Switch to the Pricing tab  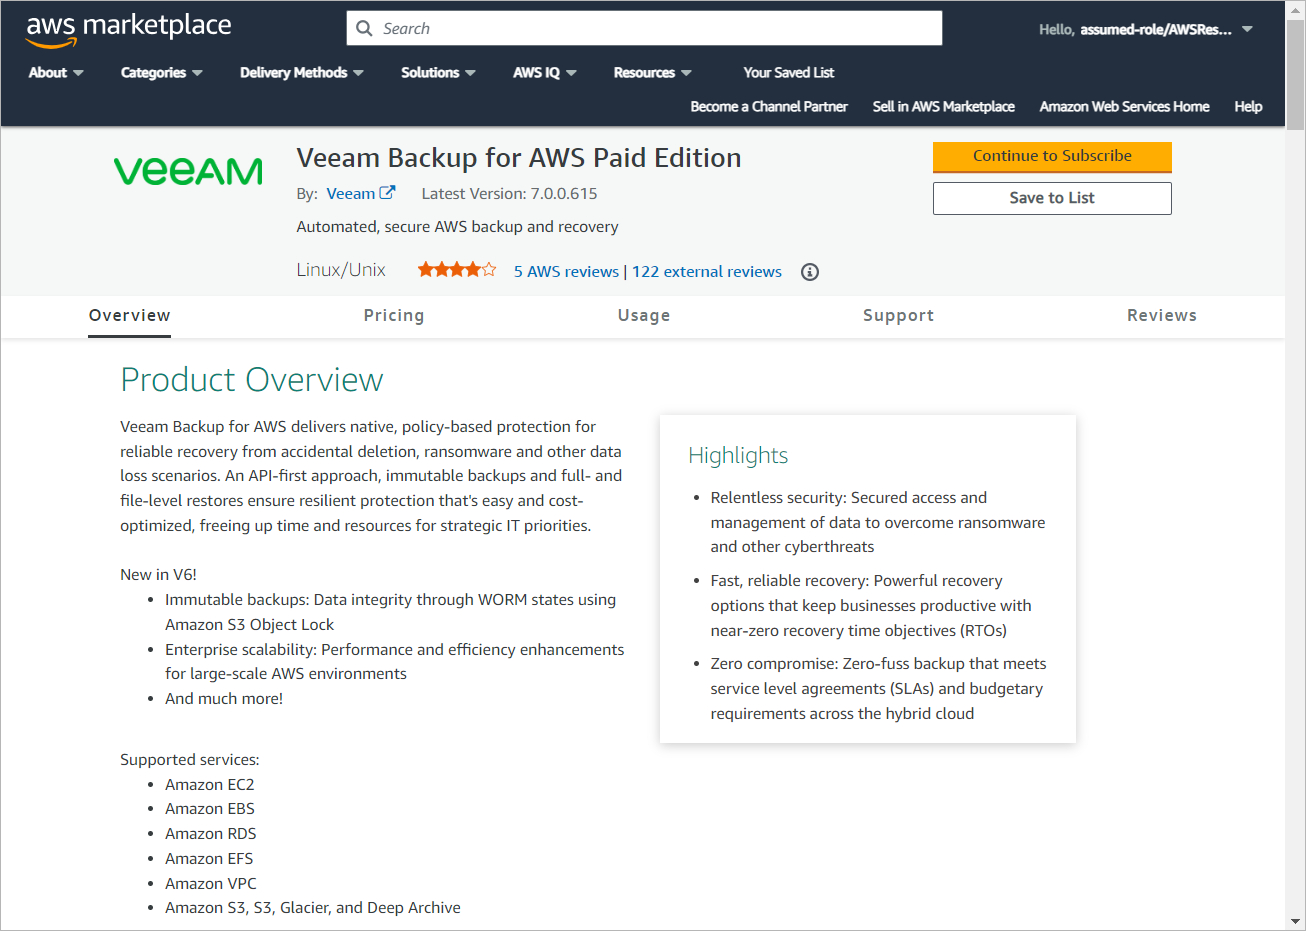point(394,315)
